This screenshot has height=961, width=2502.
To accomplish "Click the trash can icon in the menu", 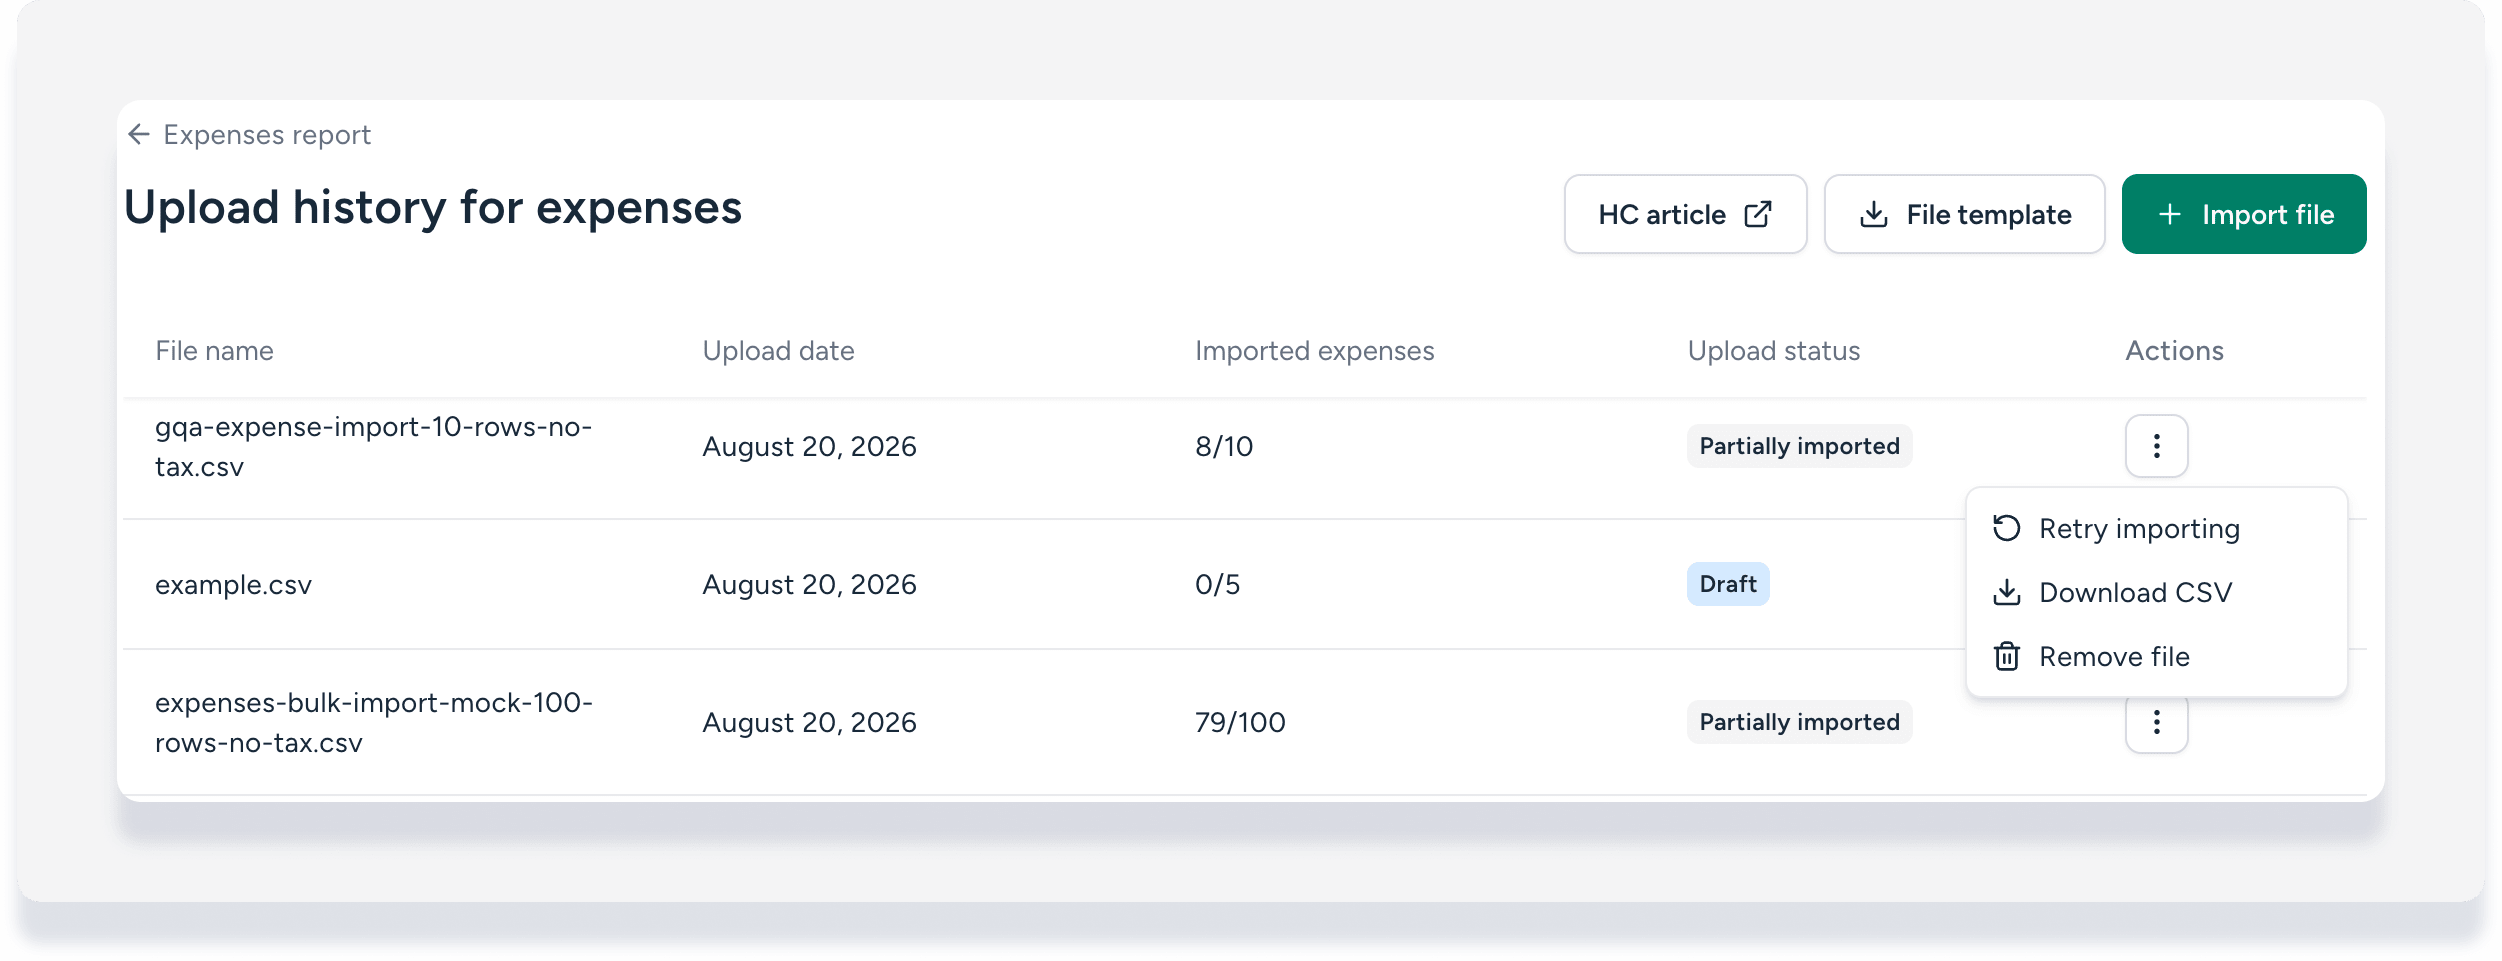I will (x=2006, y=656).
